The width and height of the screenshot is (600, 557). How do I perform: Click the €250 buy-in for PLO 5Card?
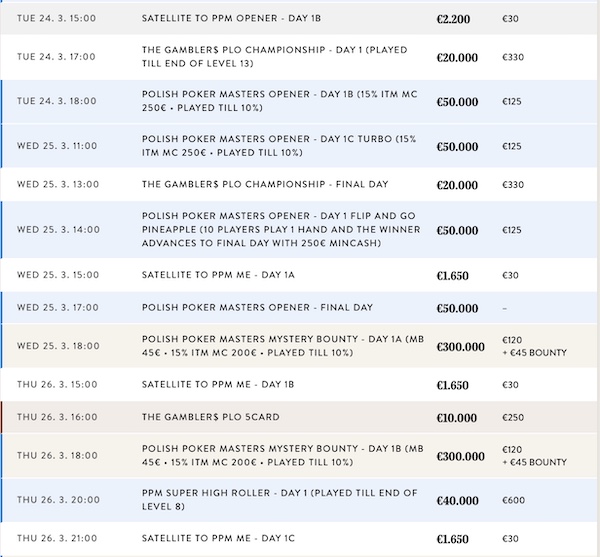coord(513,417)
